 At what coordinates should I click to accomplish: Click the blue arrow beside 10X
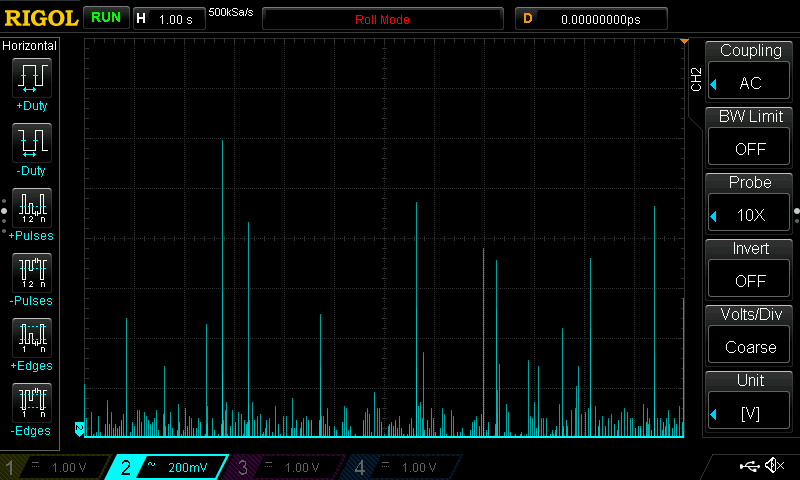(714, 216)
